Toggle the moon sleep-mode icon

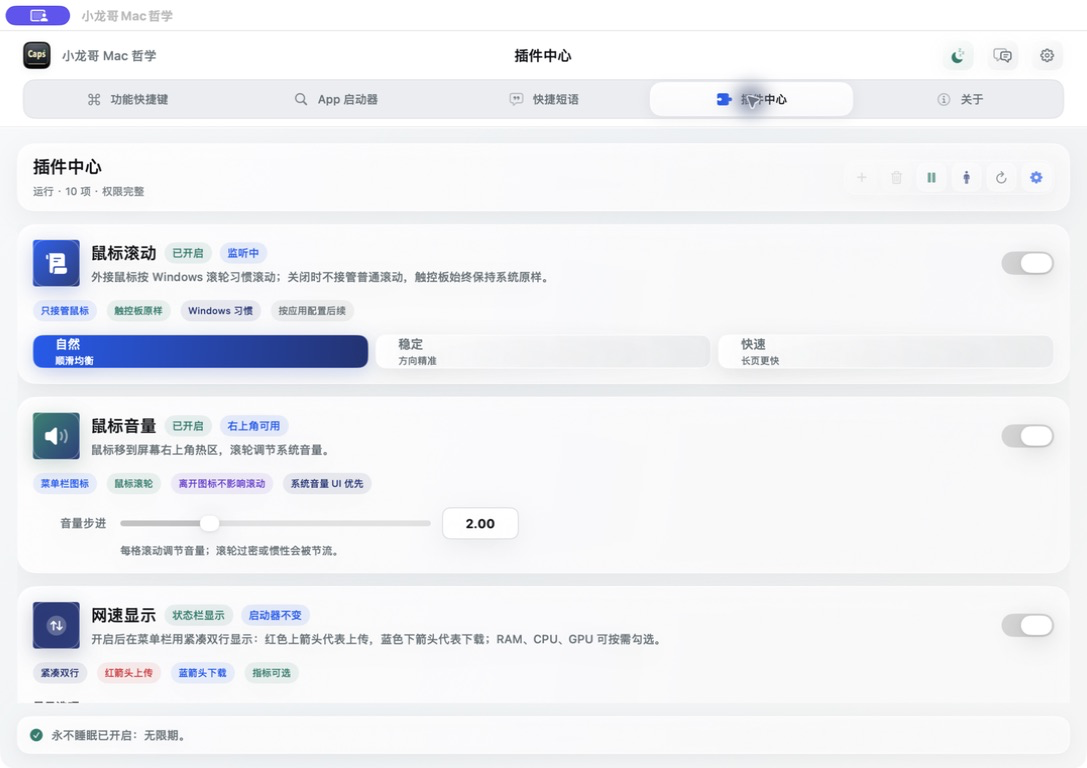[957, 55]
